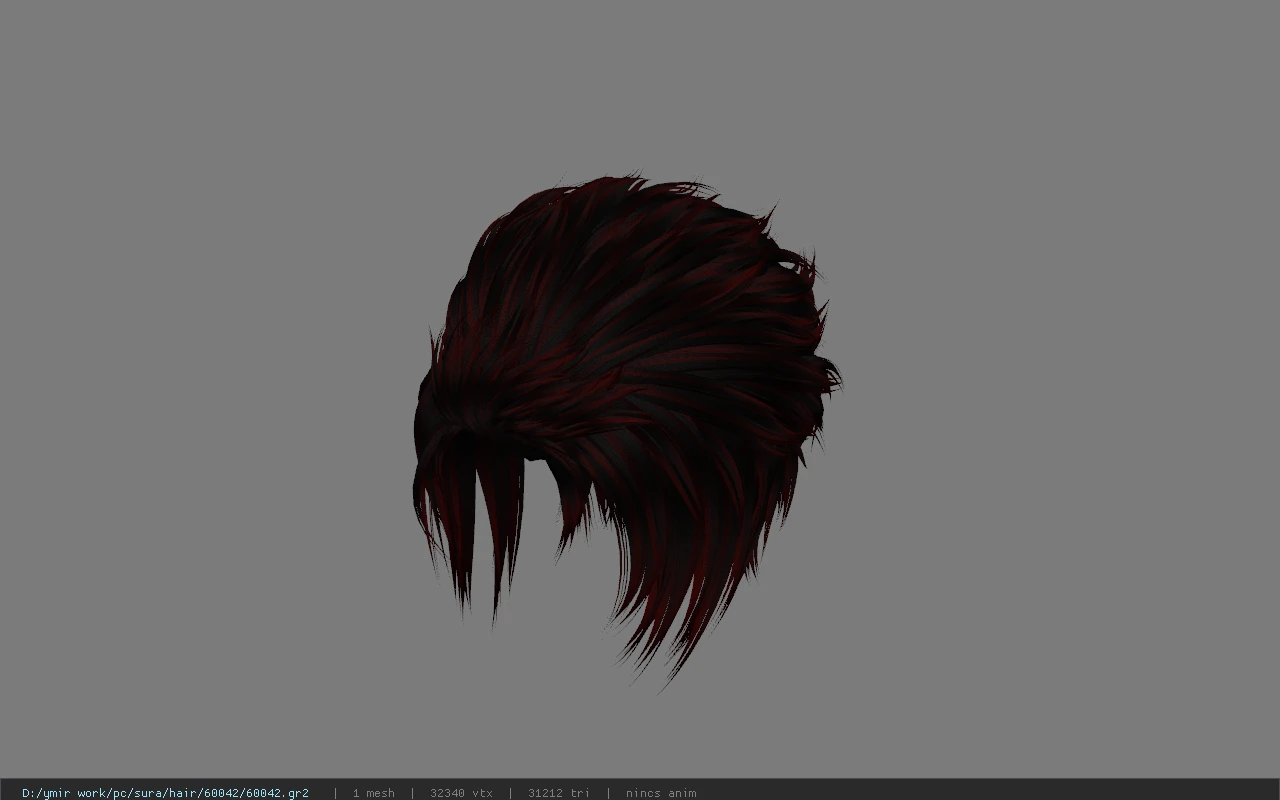1280x800 pixels.
Task: Click the '1 mesh' status entry
Action: coord(373,793)
